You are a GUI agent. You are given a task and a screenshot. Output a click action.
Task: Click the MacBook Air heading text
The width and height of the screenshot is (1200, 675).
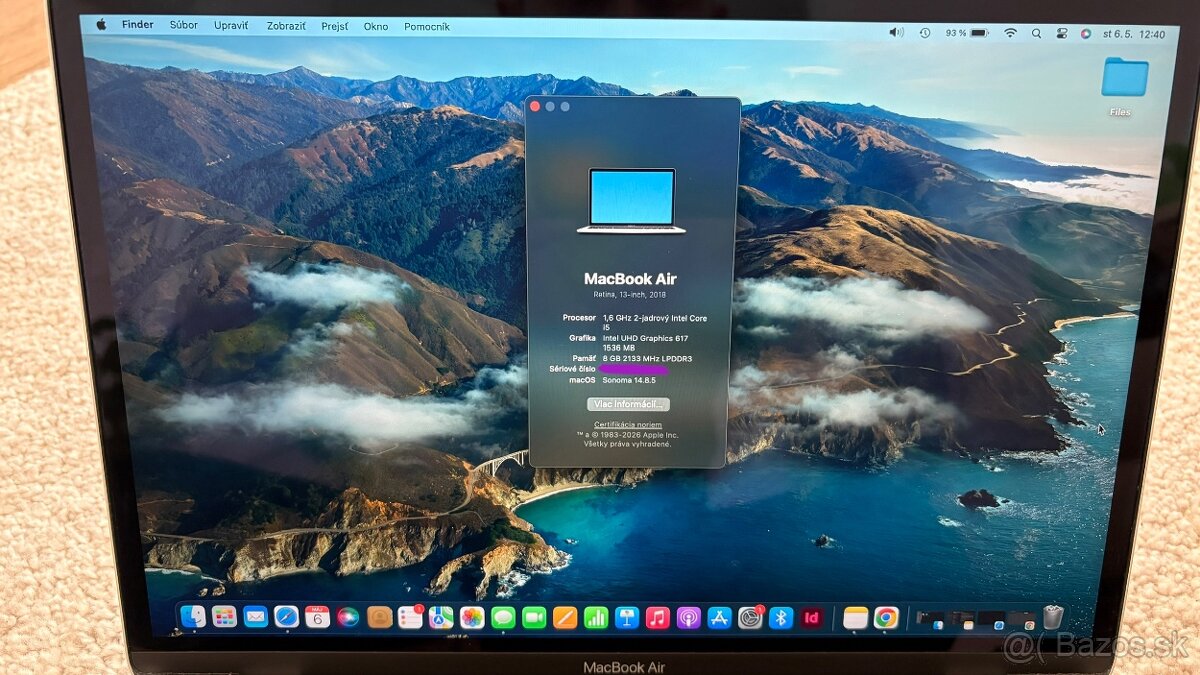tap(630, 279)
